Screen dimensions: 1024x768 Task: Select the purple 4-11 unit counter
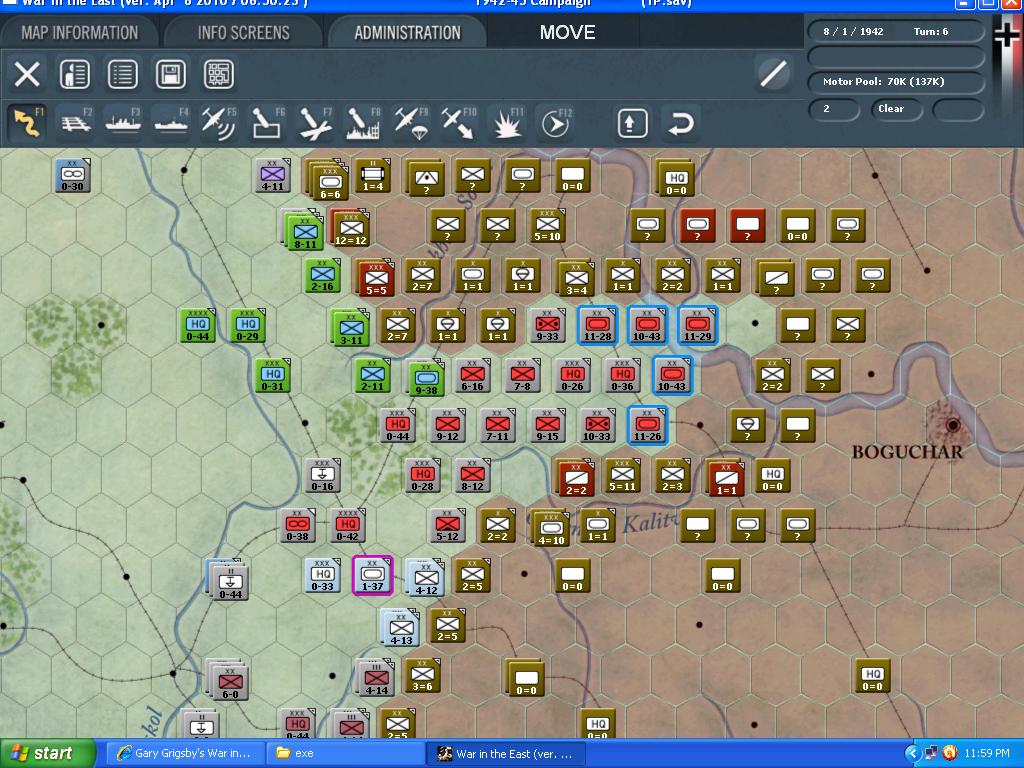coord(272,176)
